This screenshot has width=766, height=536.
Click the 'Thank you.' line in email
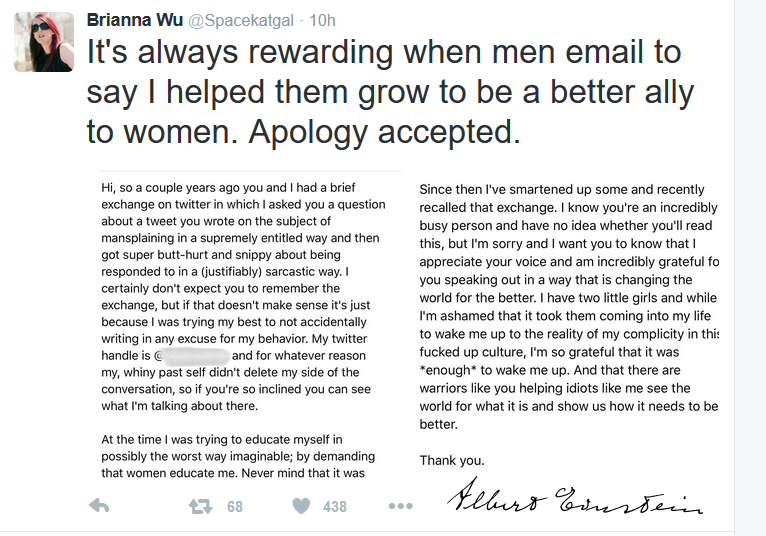click(452, 460)
